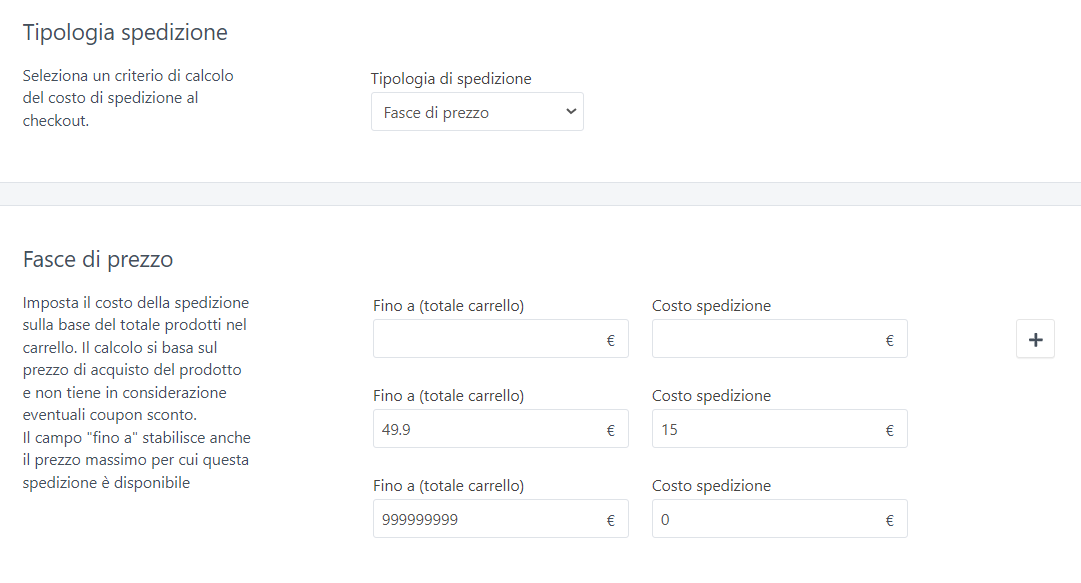This screenshot has height=583, width=1081.
Task: Click the euro symbol beside the 49.9 value
Action: click(x=610, y=430)
